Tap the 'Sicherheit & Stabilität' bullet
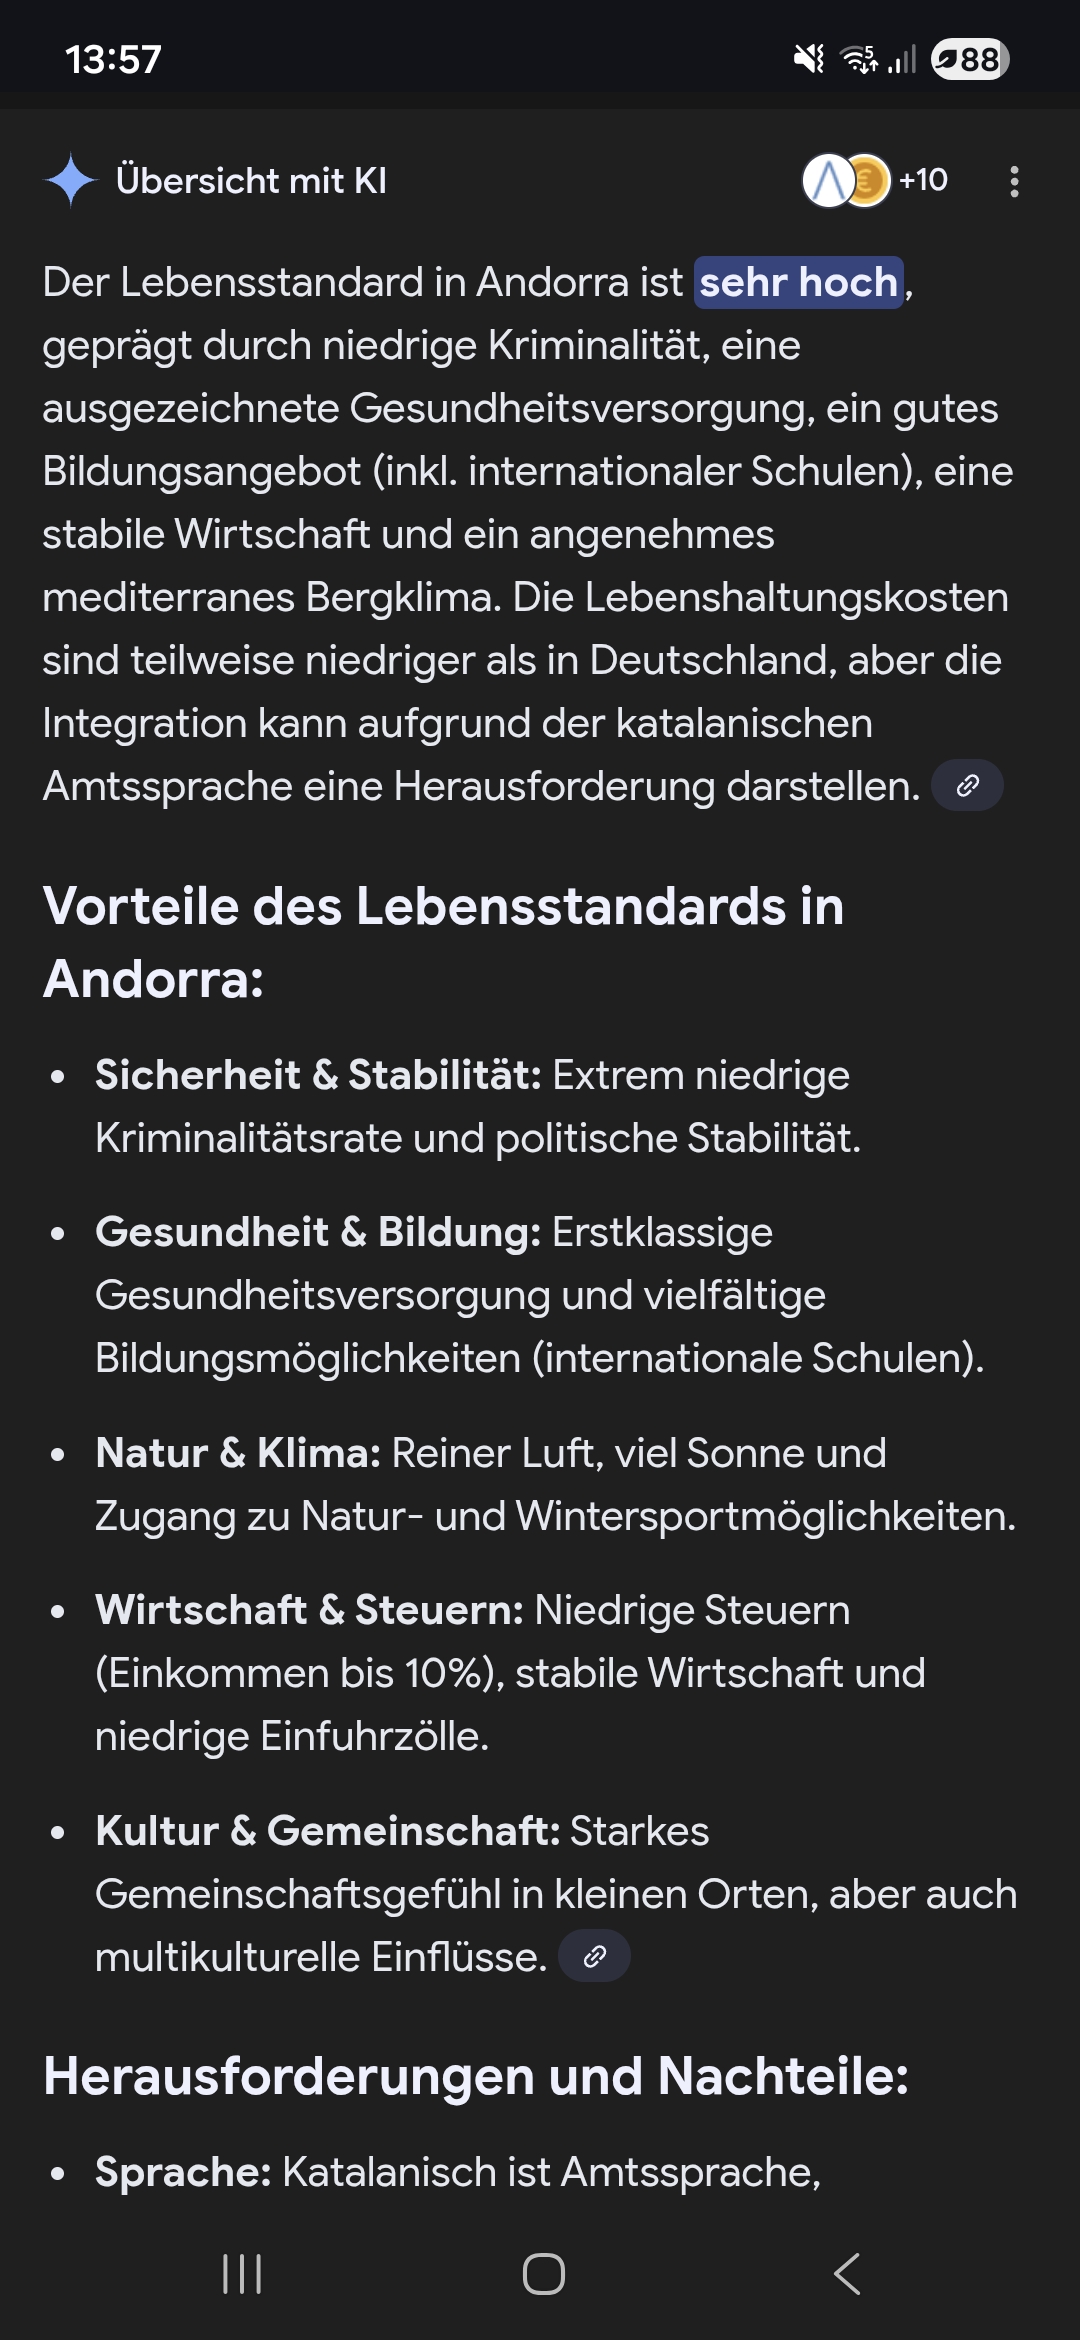The image size is (1080, 2340). click(x=318, y=1076)
